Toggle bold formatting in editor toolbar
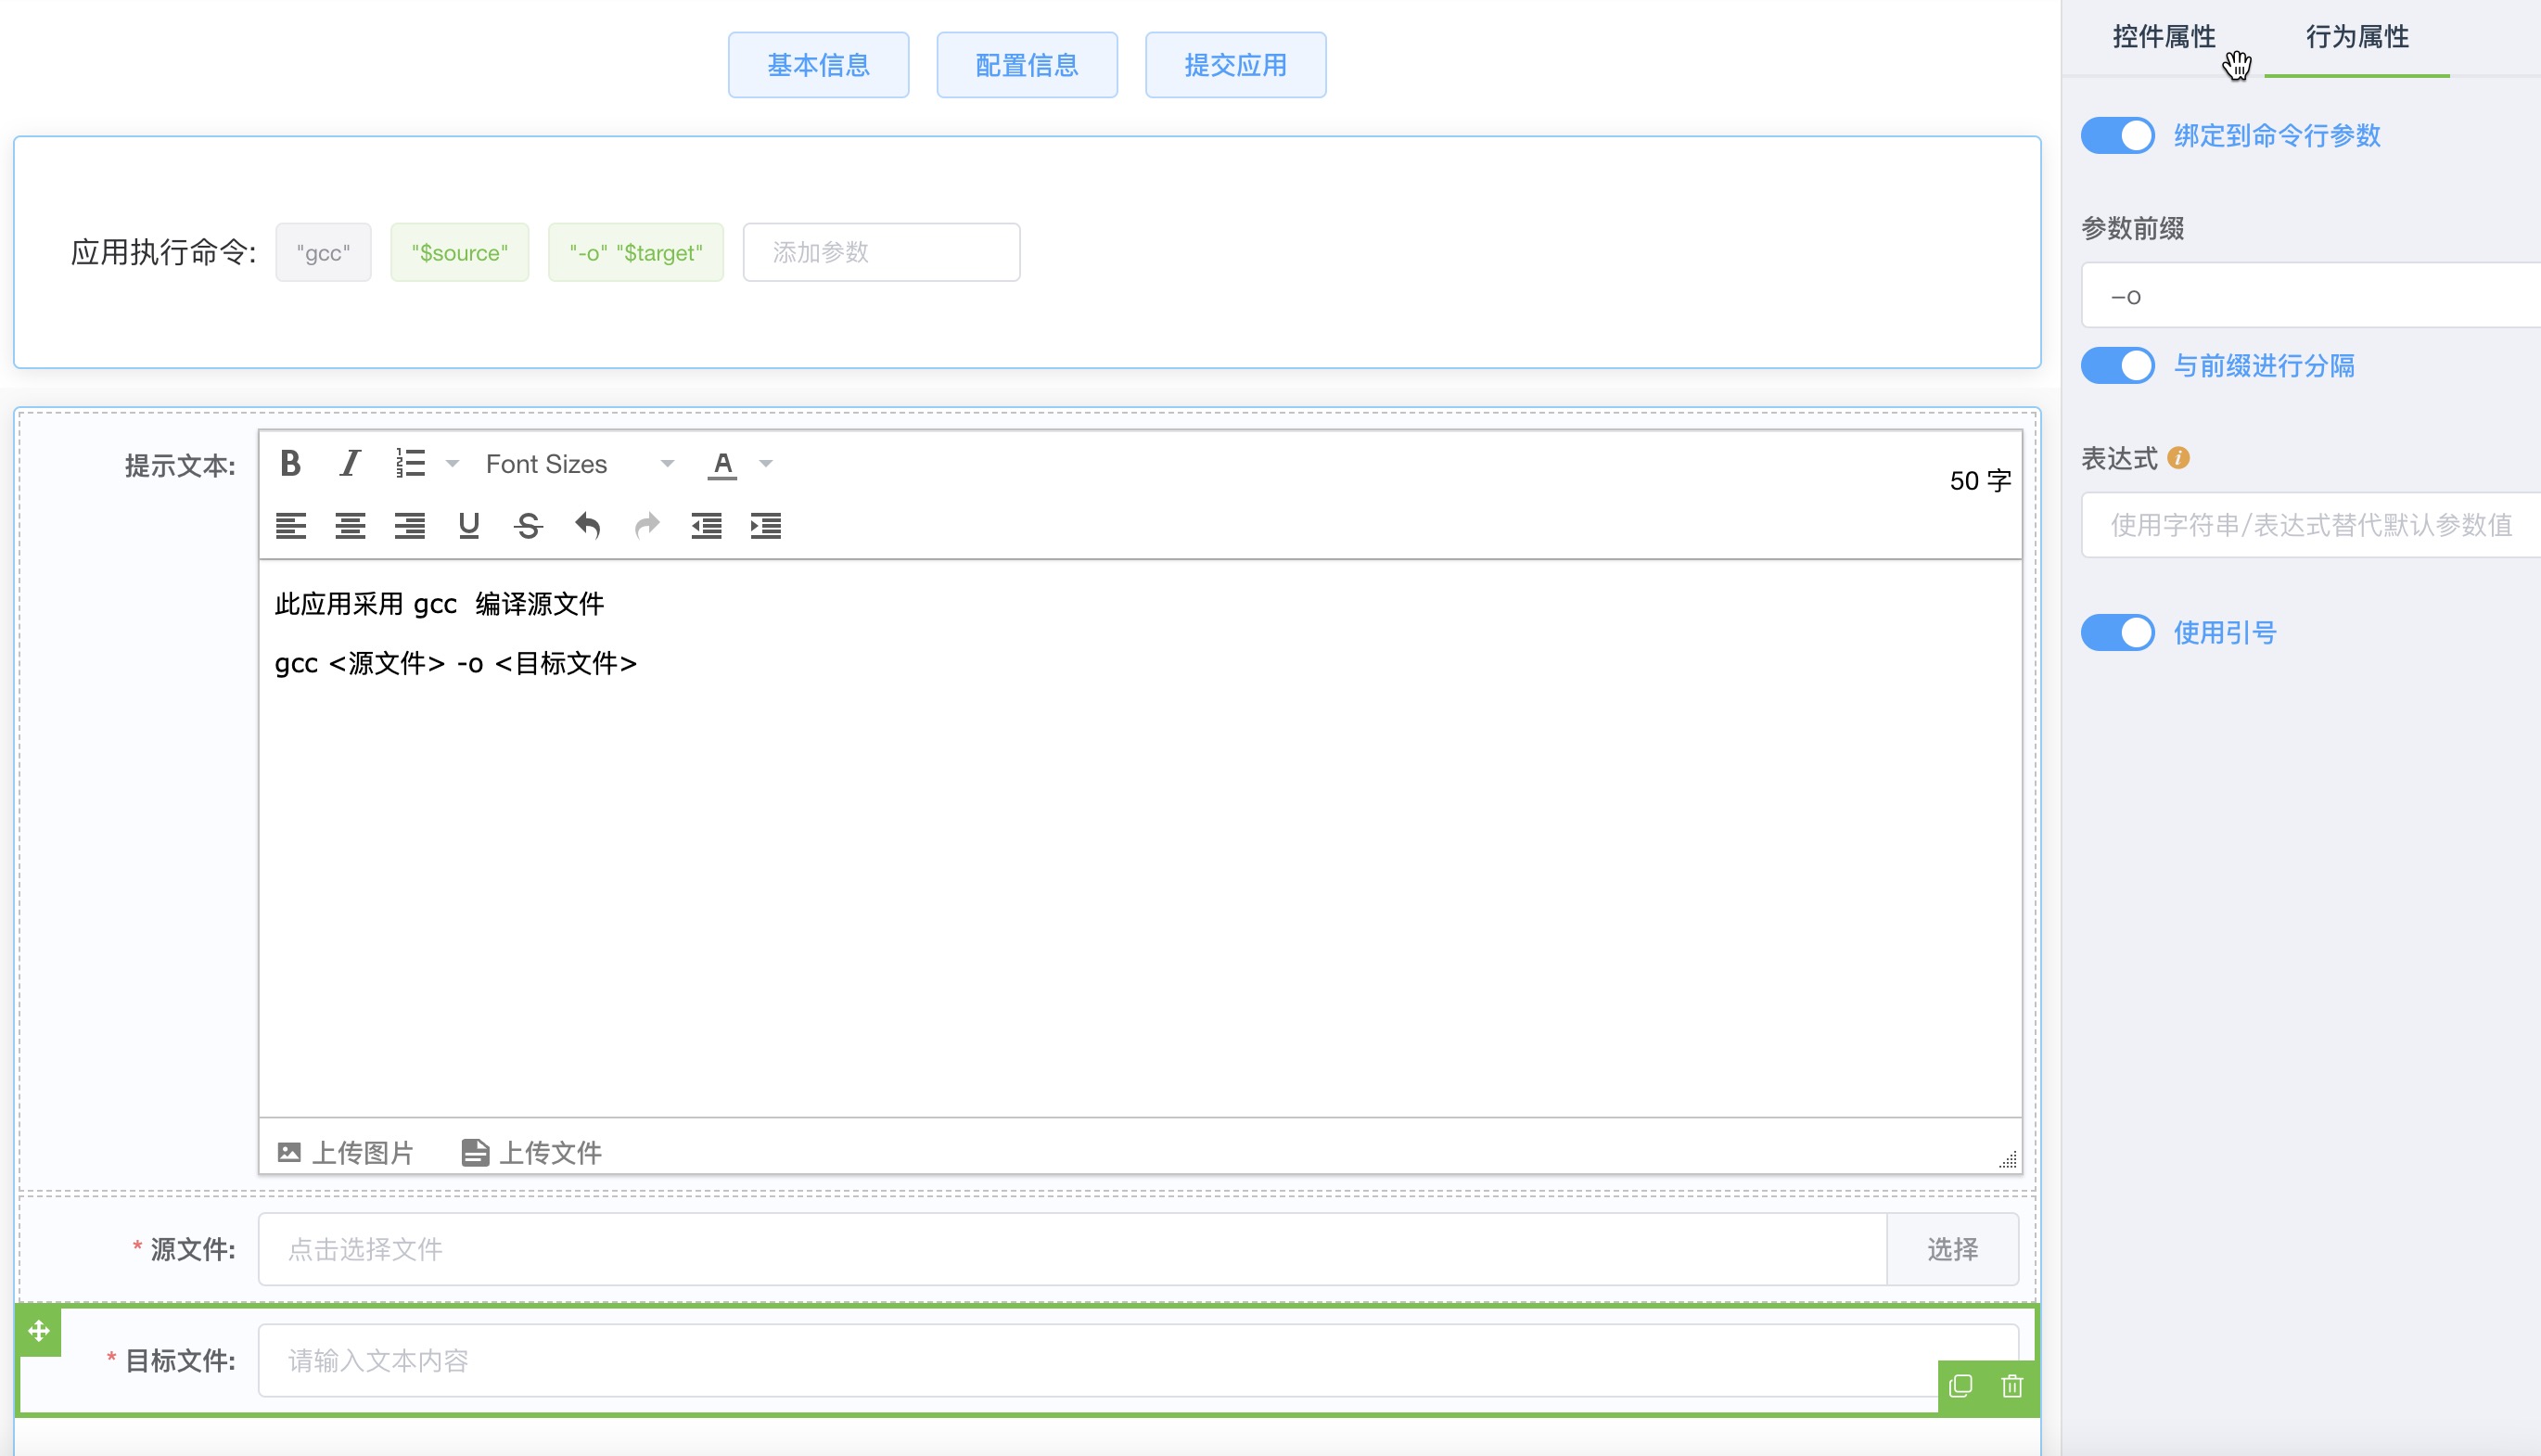The height and width of the screenshot is (1456, 2541). point(290,463)
